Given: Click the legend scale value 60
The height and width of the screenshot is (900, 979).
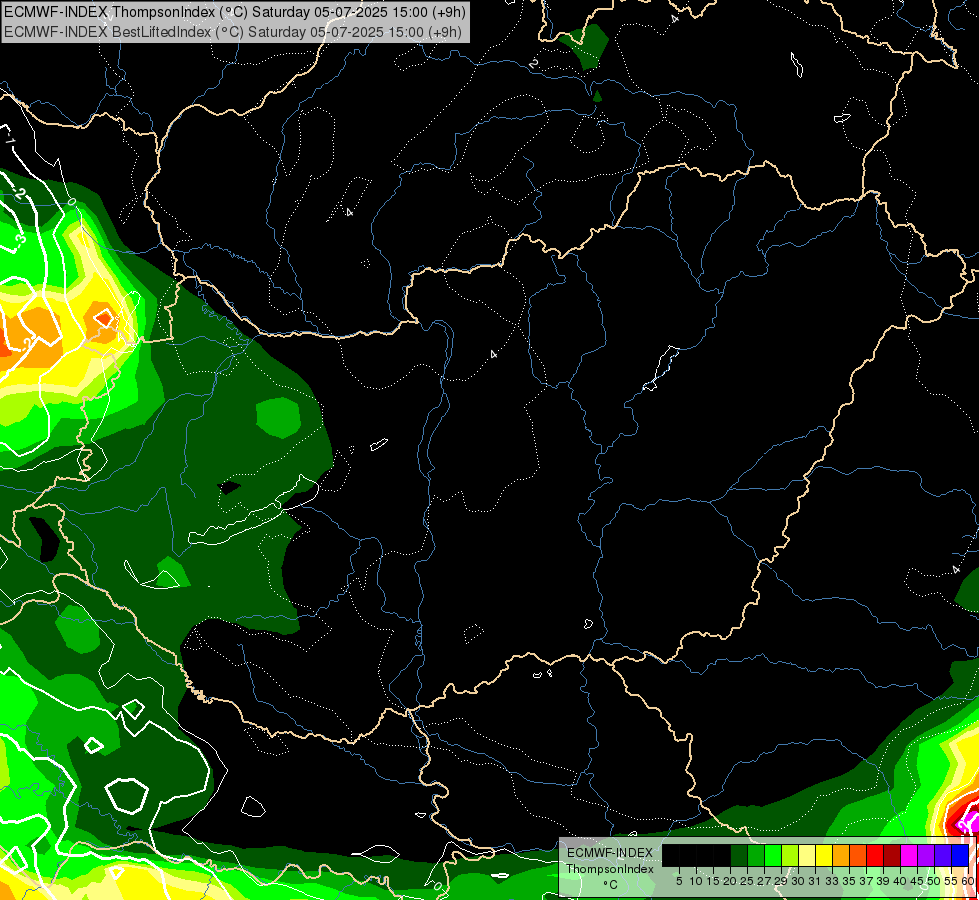Looking at the screenshot, I should pyautogui.click(x=968, y=881).
